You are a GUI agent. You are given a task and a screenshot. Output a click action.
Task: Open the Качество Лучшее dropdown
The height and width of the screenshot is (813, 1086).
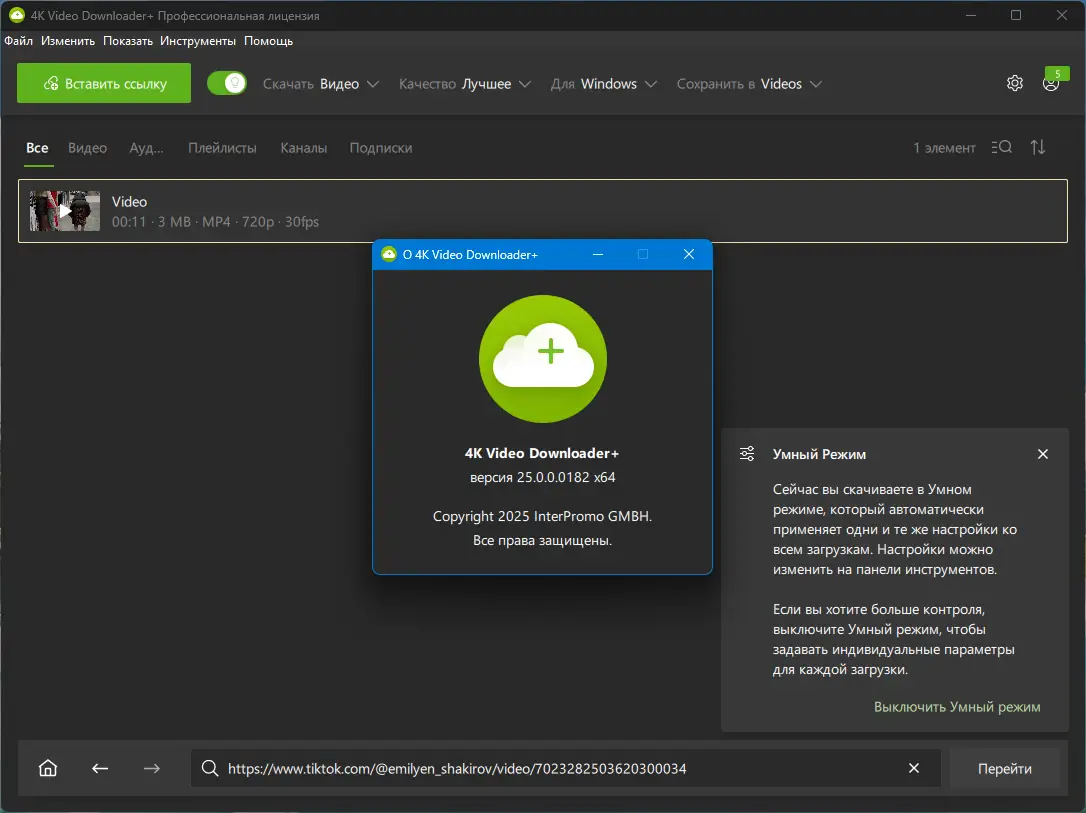click(x=465, y=84)
